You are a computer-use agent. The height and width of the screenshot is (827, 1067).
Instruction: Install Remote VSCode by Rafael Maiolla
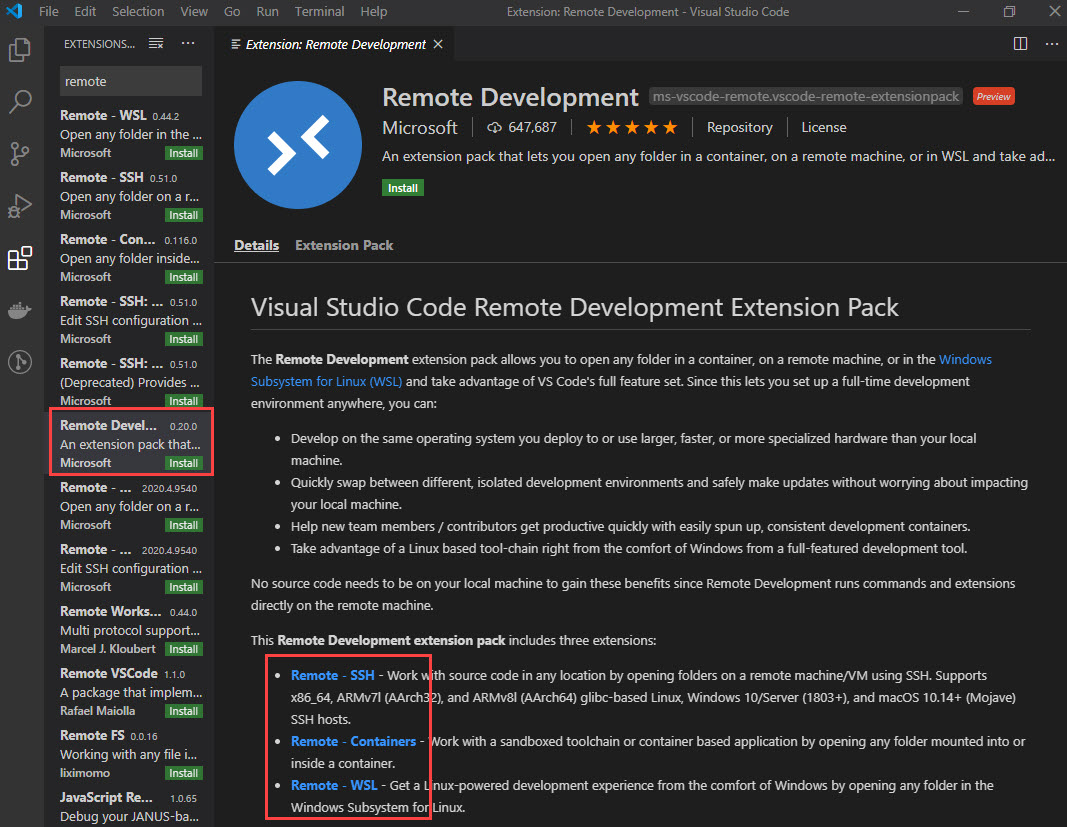(x=184, y=711)
